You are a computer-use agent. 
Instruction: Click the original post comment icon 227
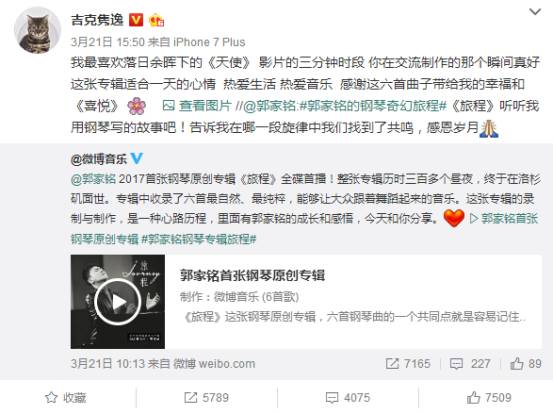point(470,364)
